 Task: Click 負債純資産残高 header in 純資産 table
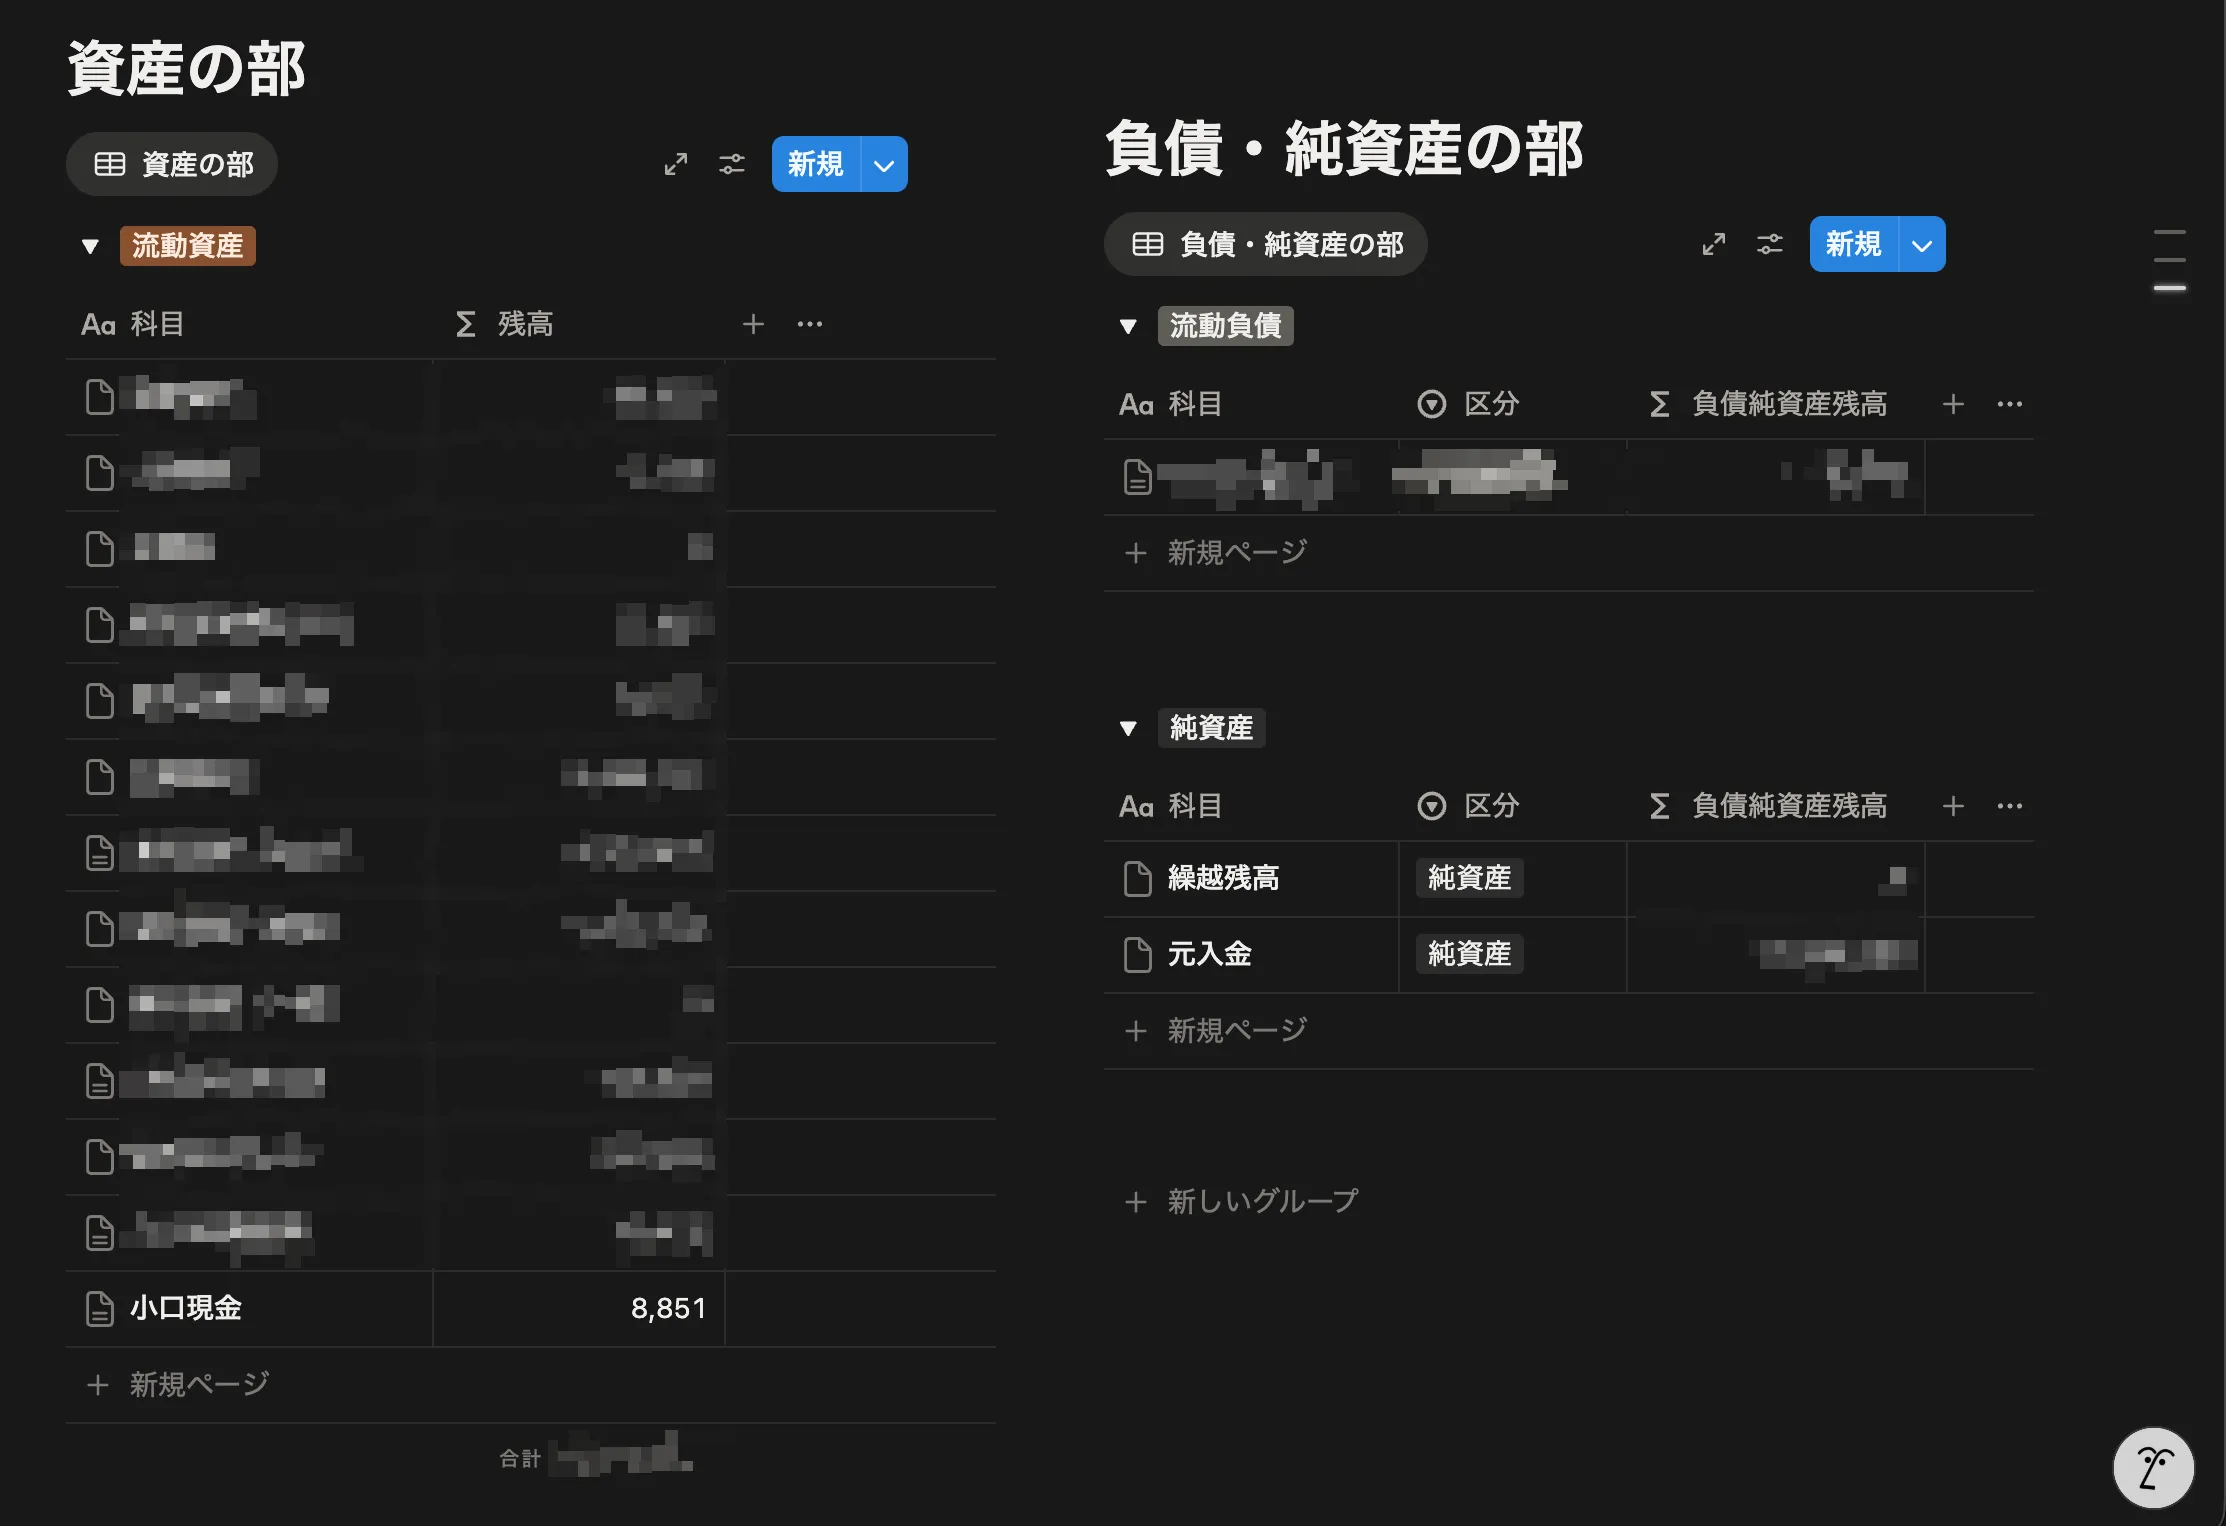pos(1768,806)
